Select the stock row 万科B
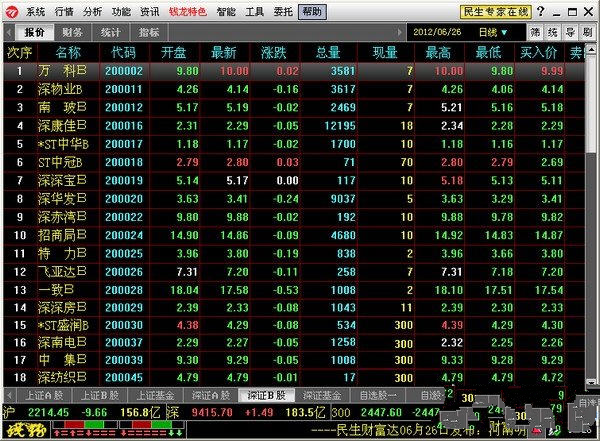The height and width of the screenshot is (441, 600). pyautogui.click(x=294, y=71)
